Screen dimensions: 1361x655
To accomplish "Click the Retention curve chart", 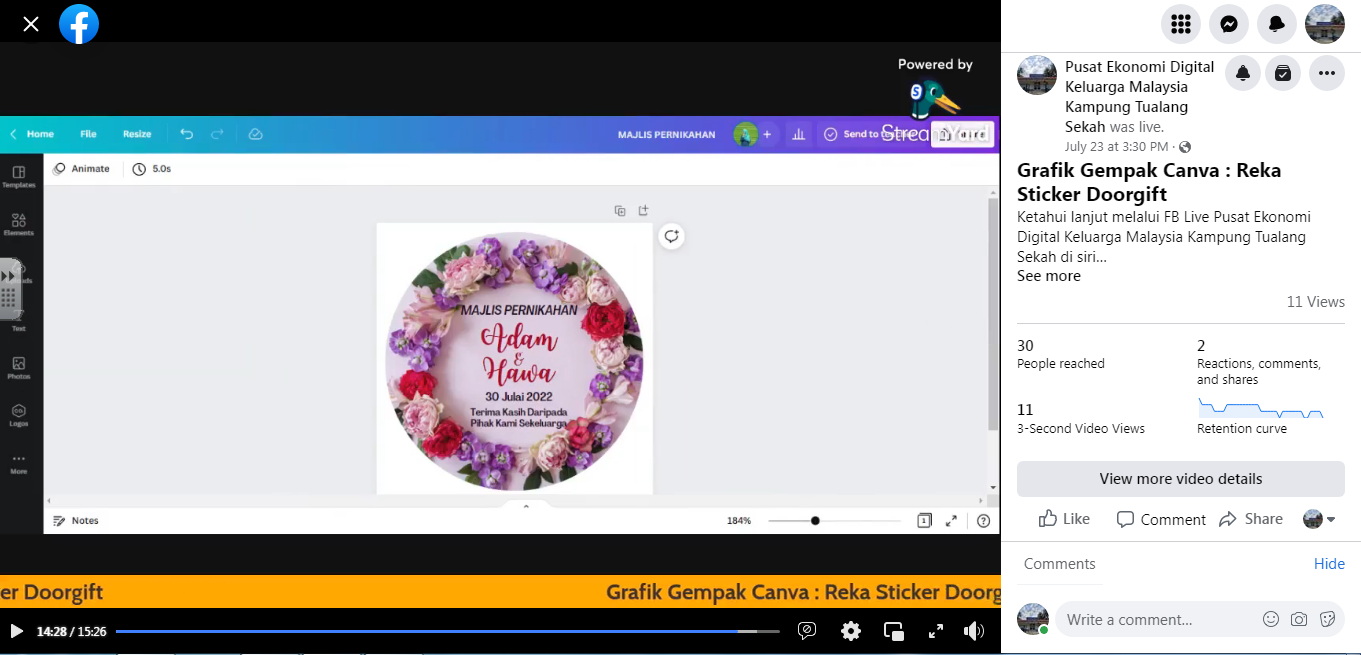I will pyautogui.click(x=1260, y=408).
